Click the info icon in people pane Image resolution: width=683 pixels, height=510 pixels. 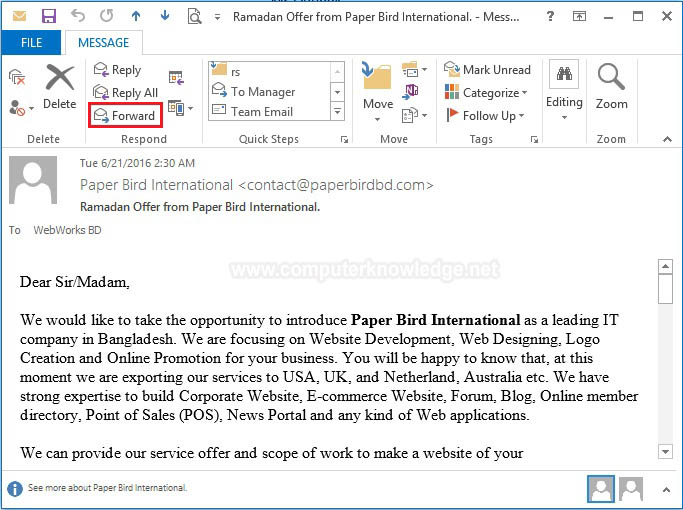pyautogui.click(x=15, y=489)
